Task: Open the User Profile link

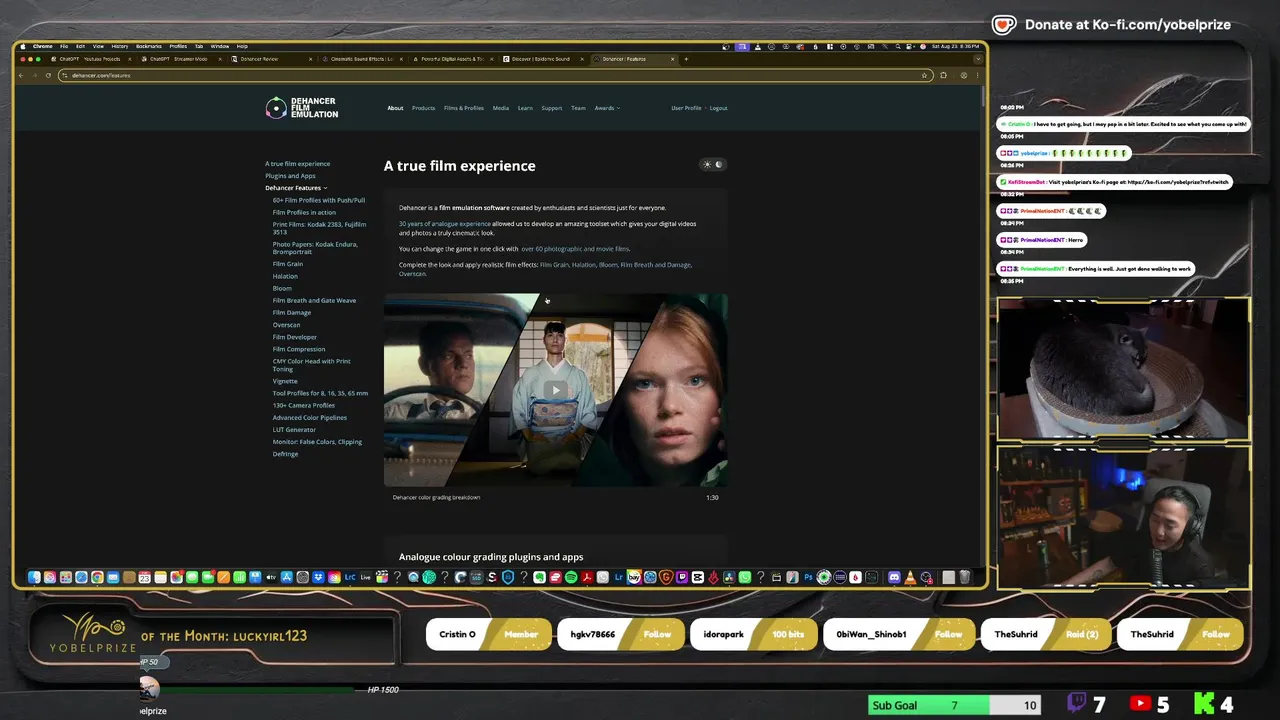Action: click(686, 108)
